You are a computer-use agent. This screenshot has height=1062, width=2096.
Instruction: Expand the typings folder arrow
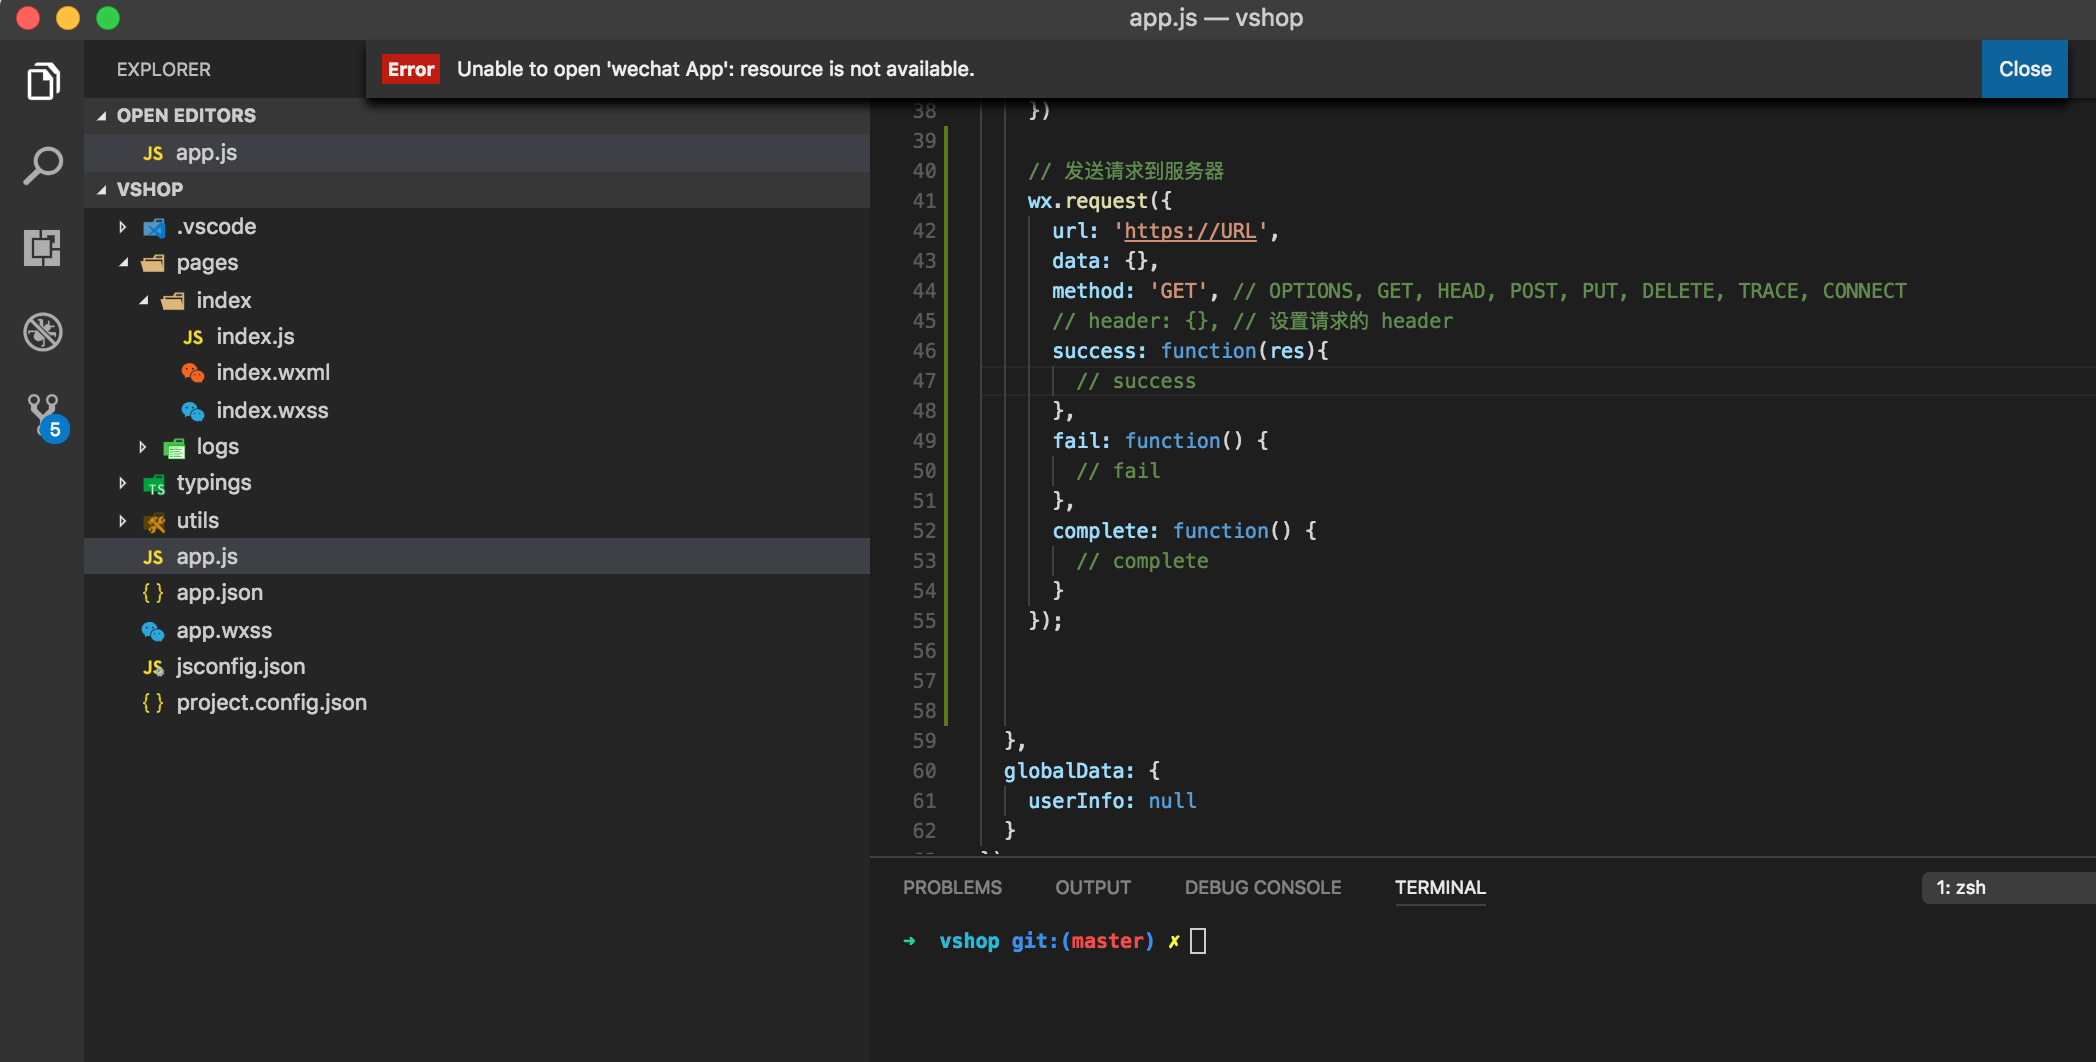(x=123, y=483)
